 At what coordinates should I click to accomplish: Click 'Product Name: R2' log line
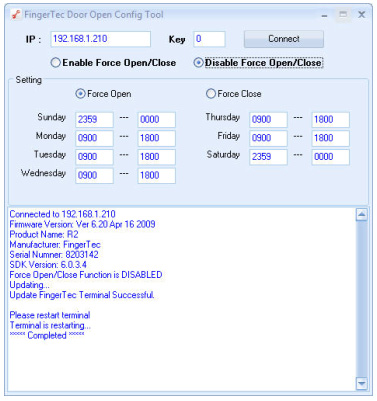click(x=44, y=235)
